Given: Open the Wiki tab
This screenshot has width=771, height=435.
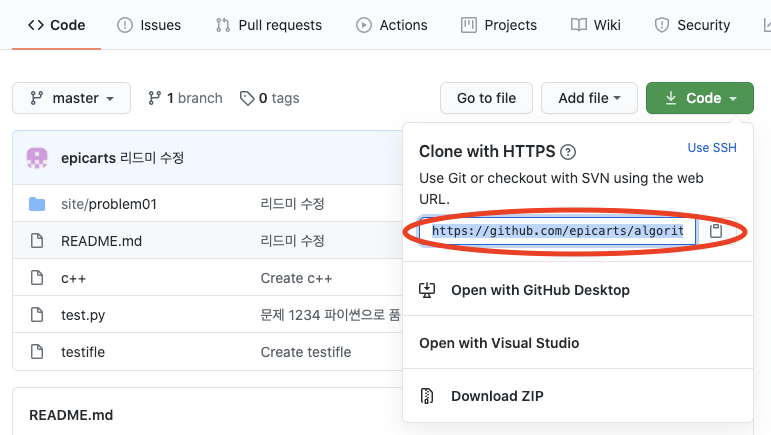Looking at the screenshot, I should click(595, 25).
